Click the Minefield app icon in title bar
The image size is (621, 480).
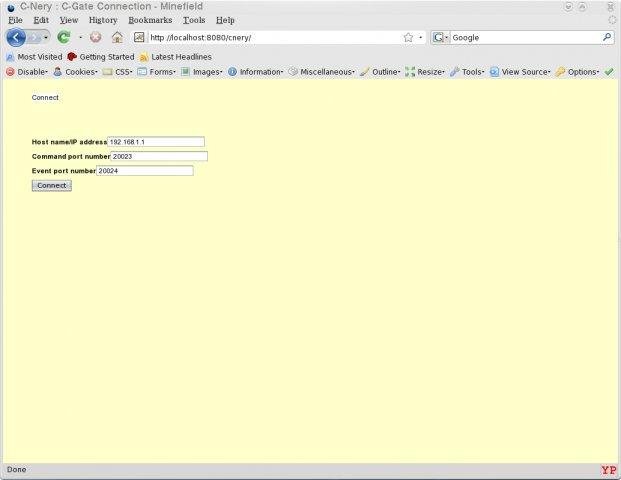point(11,8)
